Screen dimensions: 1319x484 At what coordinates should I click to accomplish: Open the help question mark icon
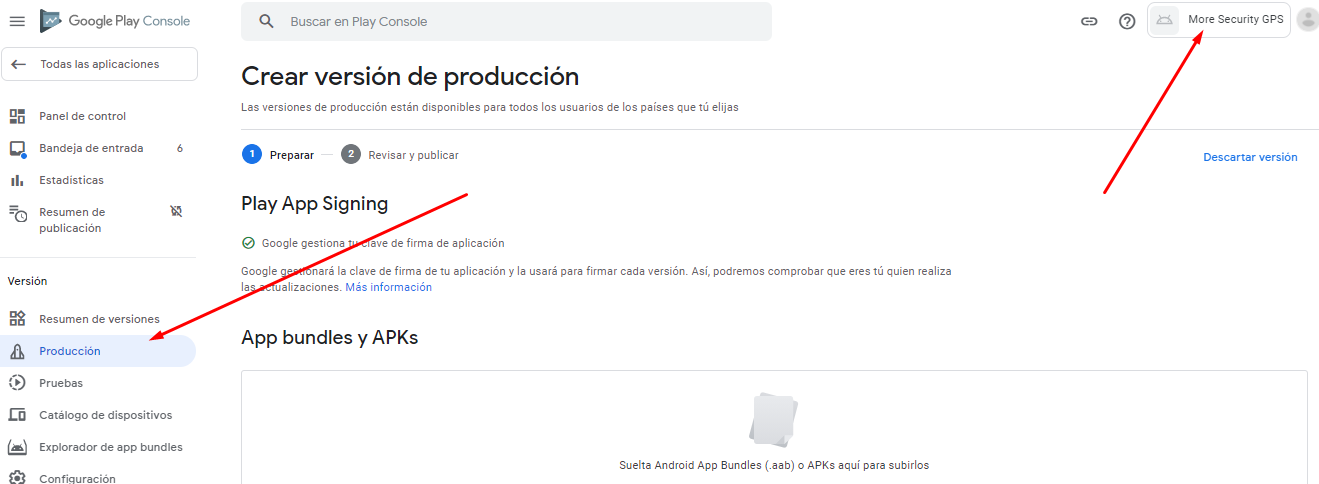click(1127, 21)
